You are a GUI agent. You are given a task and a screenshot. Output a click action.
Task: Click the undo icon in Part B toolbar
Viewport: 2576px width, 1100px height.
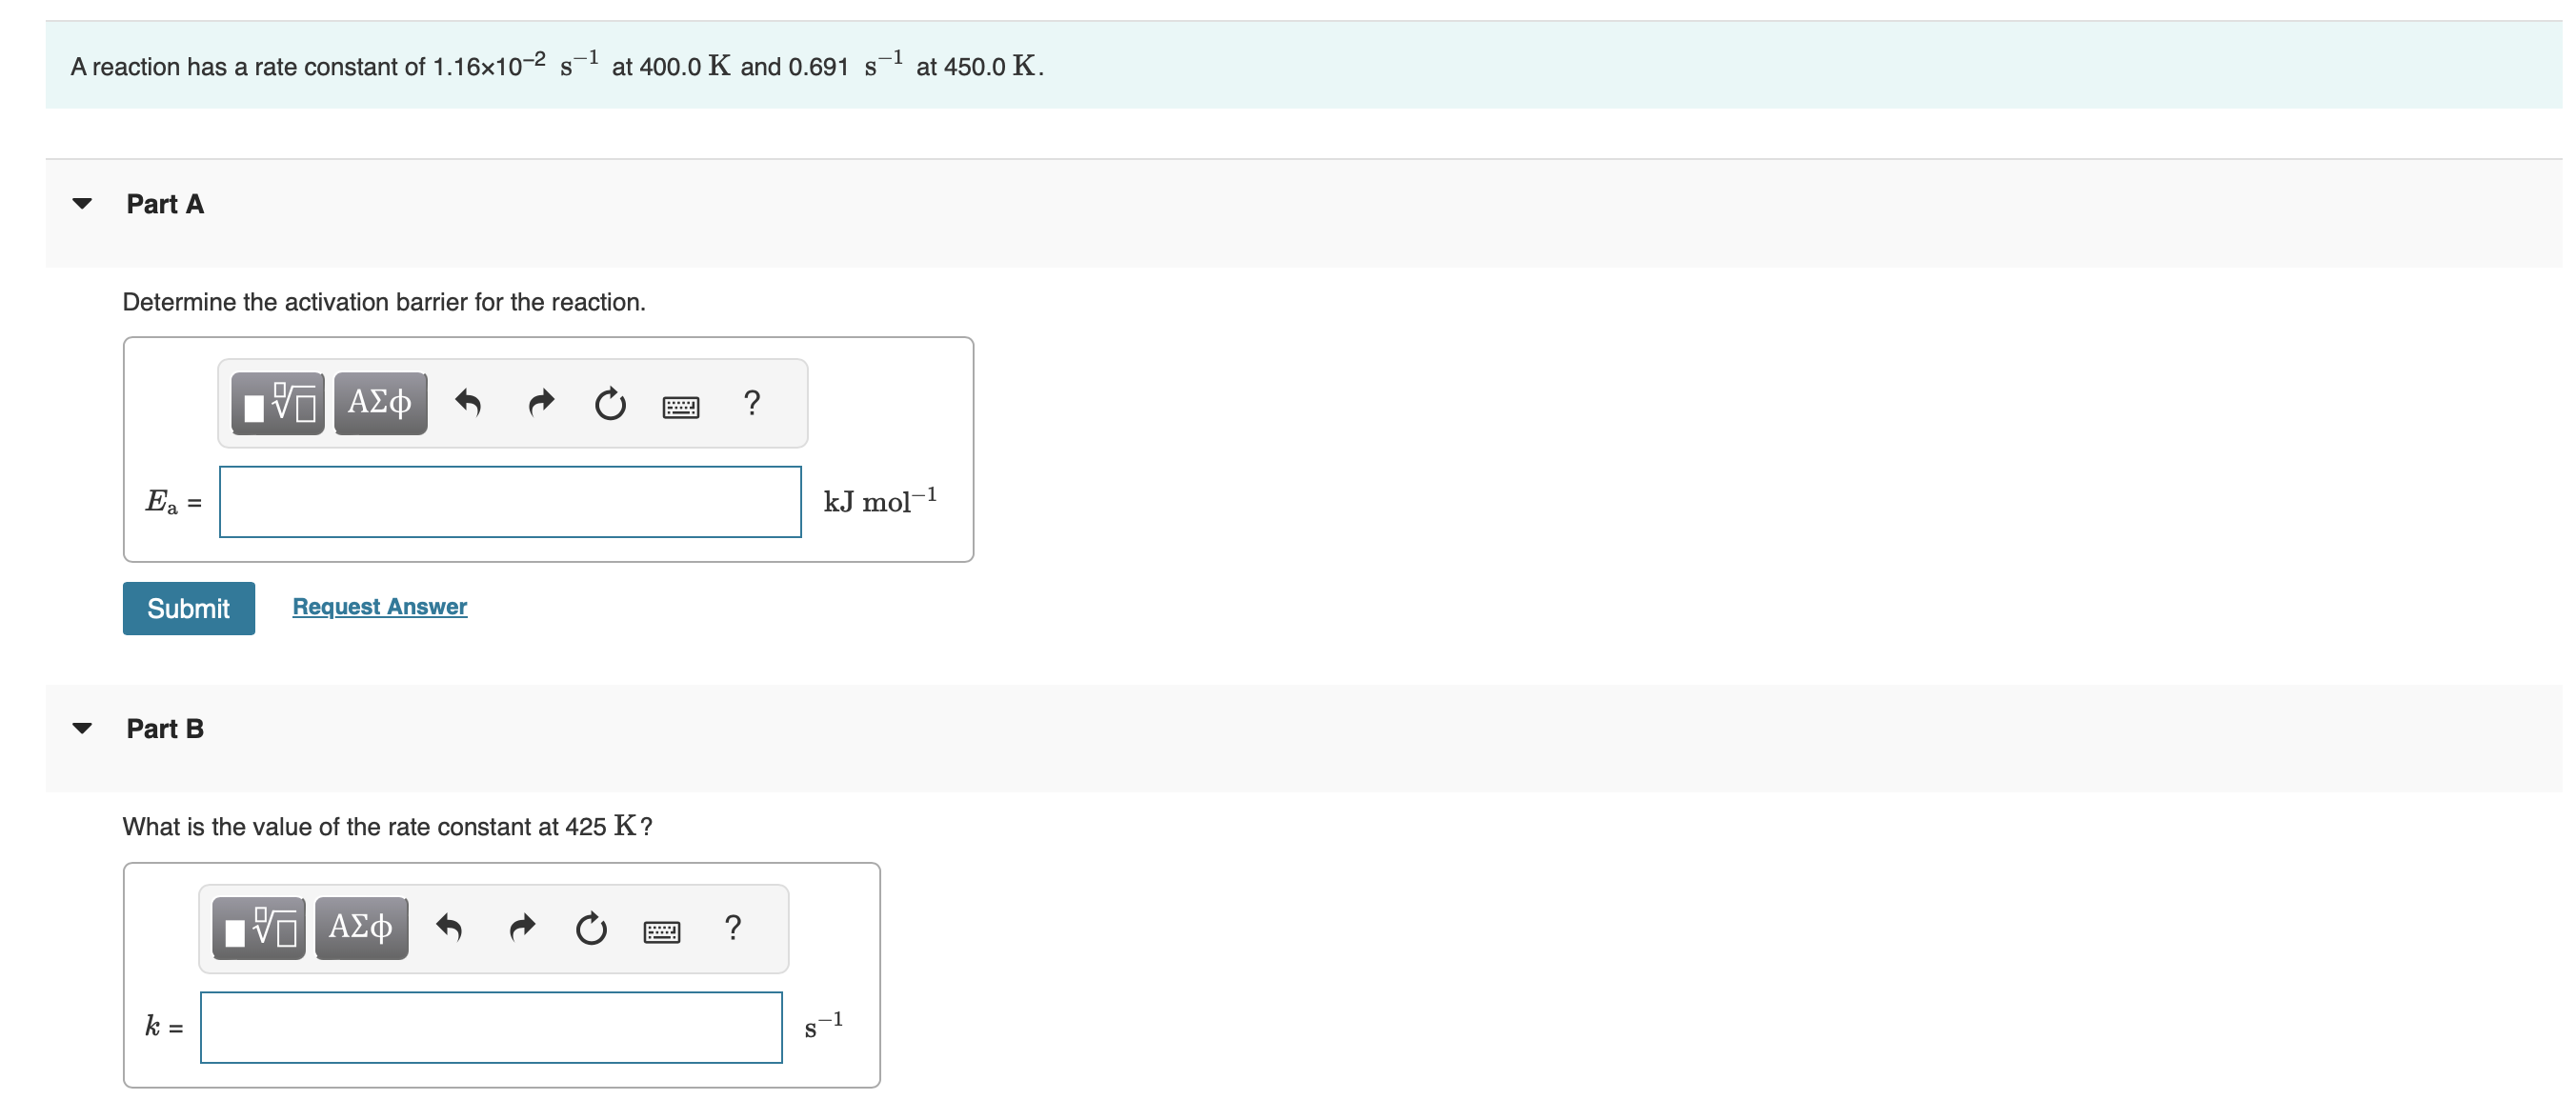pyautogui.click(x=450, y=928)
